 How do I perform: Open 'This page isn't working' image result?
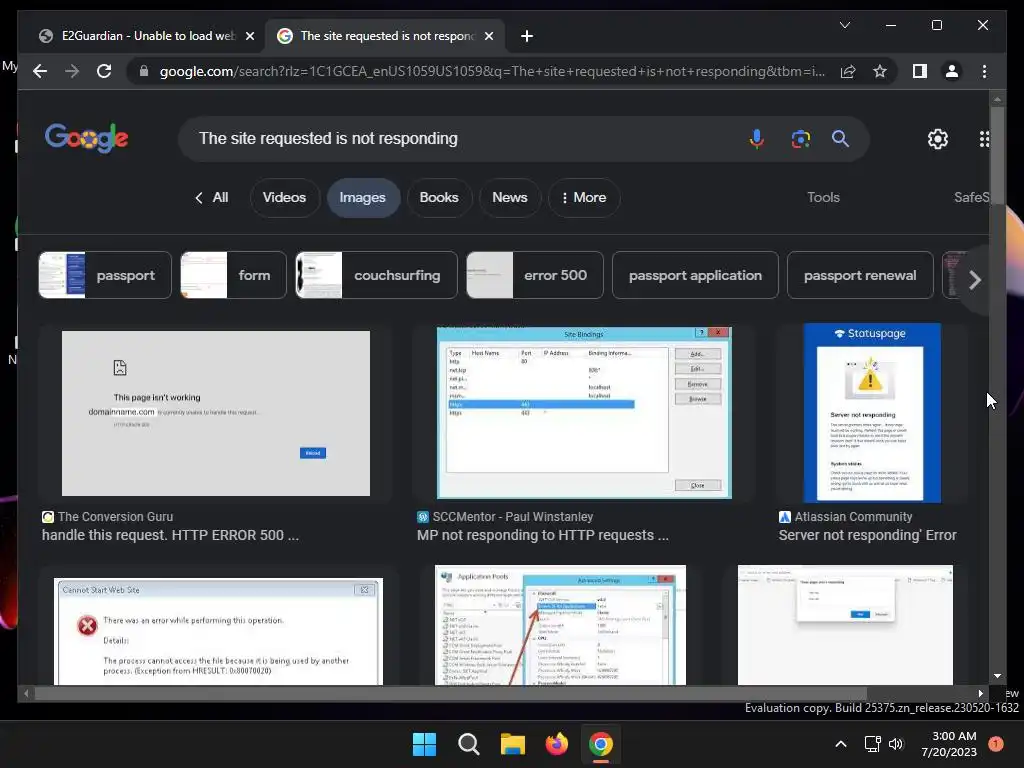point(216,413)
